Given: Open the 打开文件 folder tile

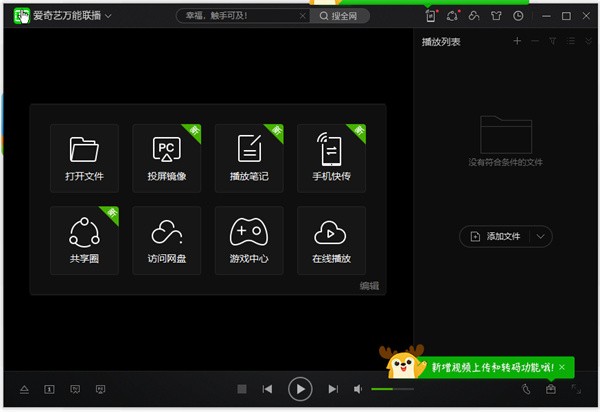Looking at the screenshot, I should pyautogui.click(x=84, y=158).
